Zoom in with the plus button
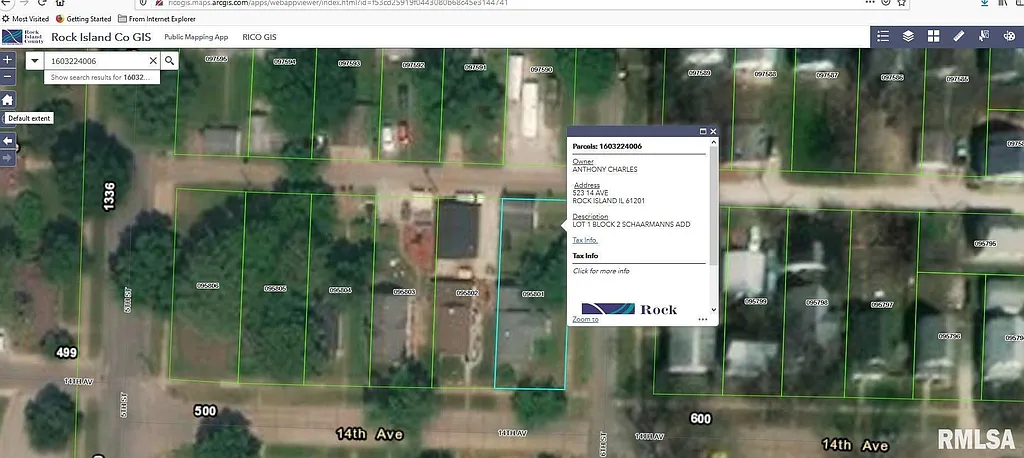This screenshot has width=1024, height=458. (8, 60)
